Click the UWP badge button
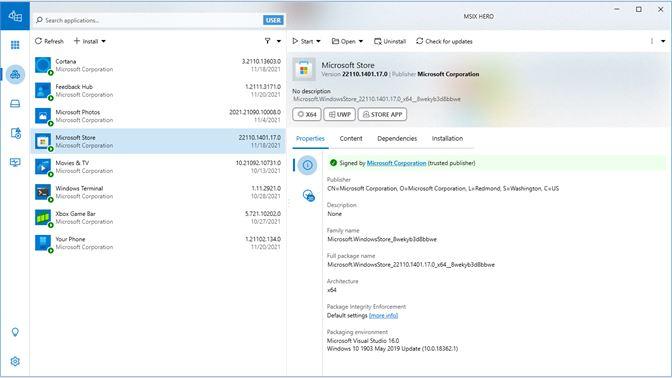This screenshot has height=378, width=672. [339, 114]
